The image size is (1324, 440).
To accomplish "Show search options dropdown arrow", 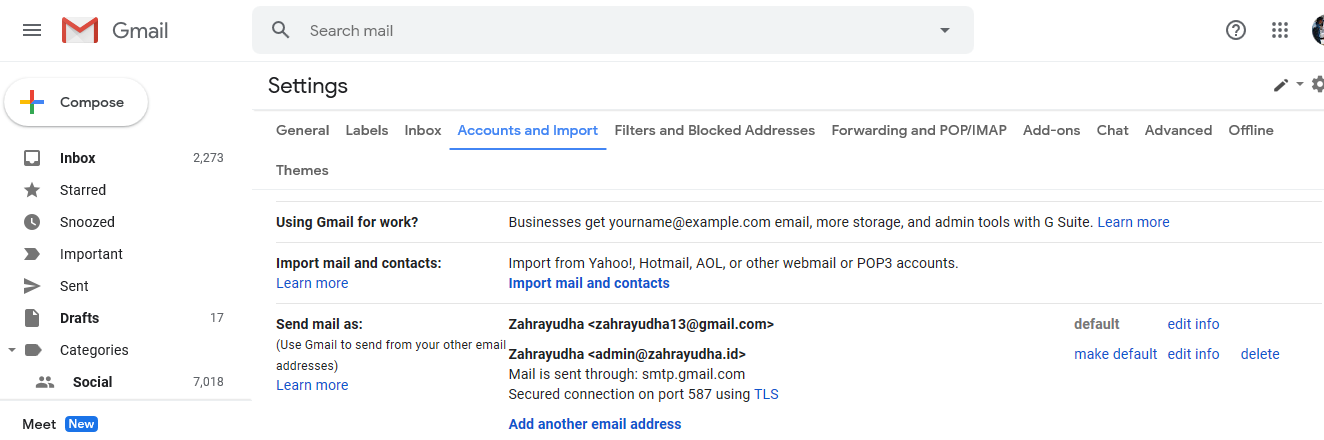I will coord(945,30).
